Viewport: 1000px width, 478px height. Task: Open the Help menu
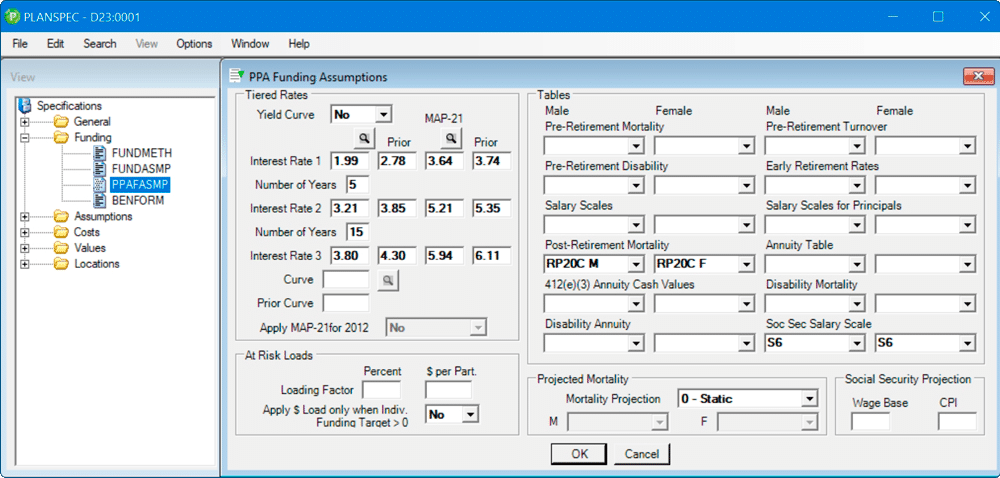(298, 44)
